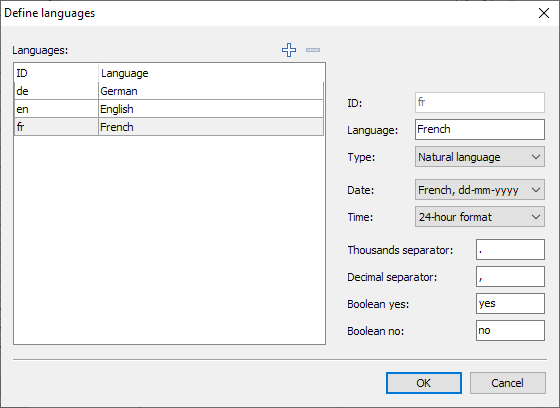
Task: Click the Thousands separator field
Action: (510, 249)
